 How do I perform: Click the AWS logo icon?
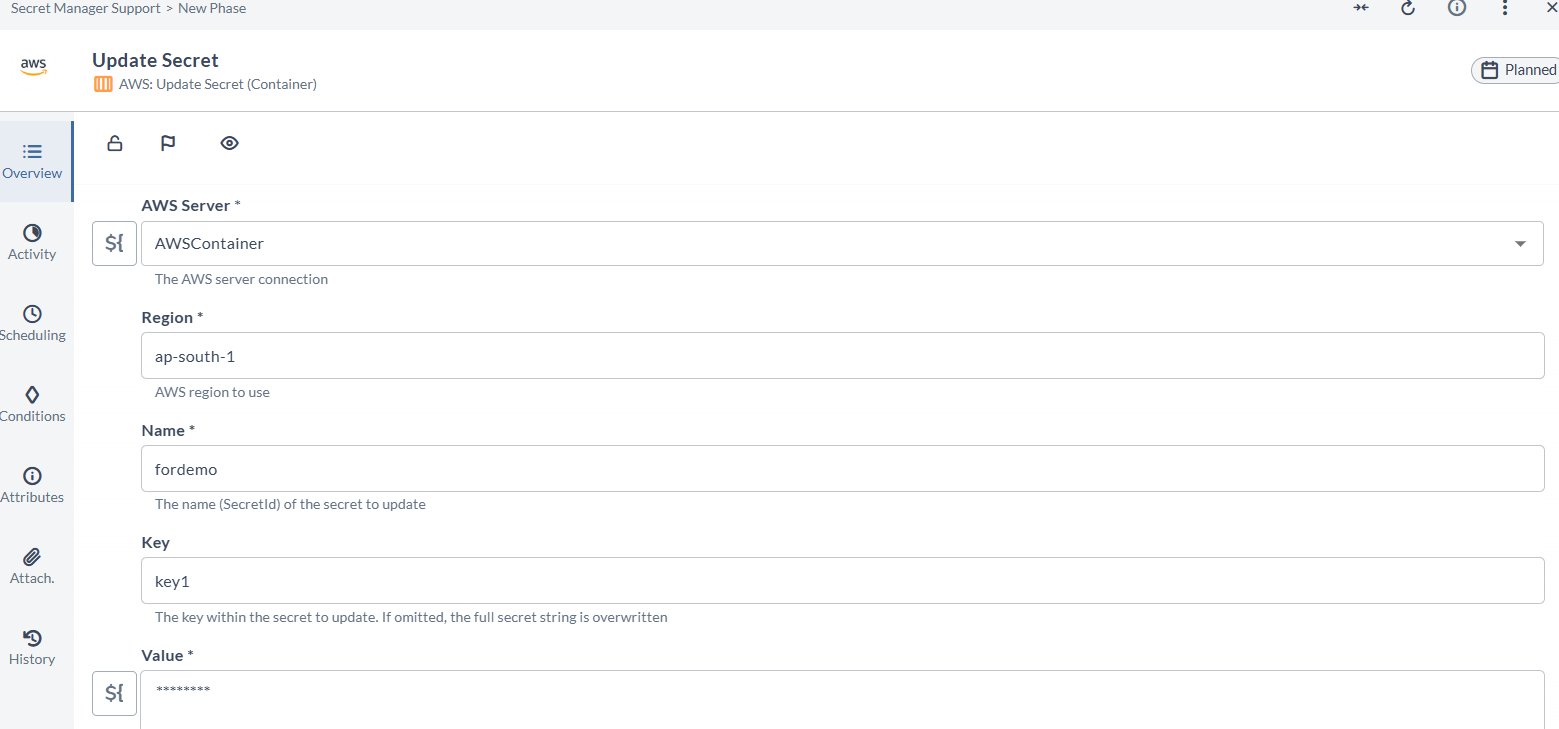click(33, 67)
